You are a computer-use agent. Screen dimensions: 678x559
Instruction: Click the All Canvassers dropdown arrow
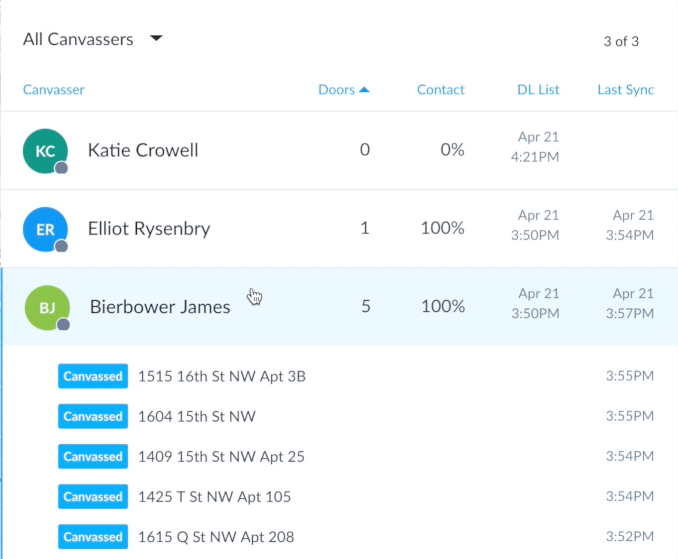(x=156, y=38)
